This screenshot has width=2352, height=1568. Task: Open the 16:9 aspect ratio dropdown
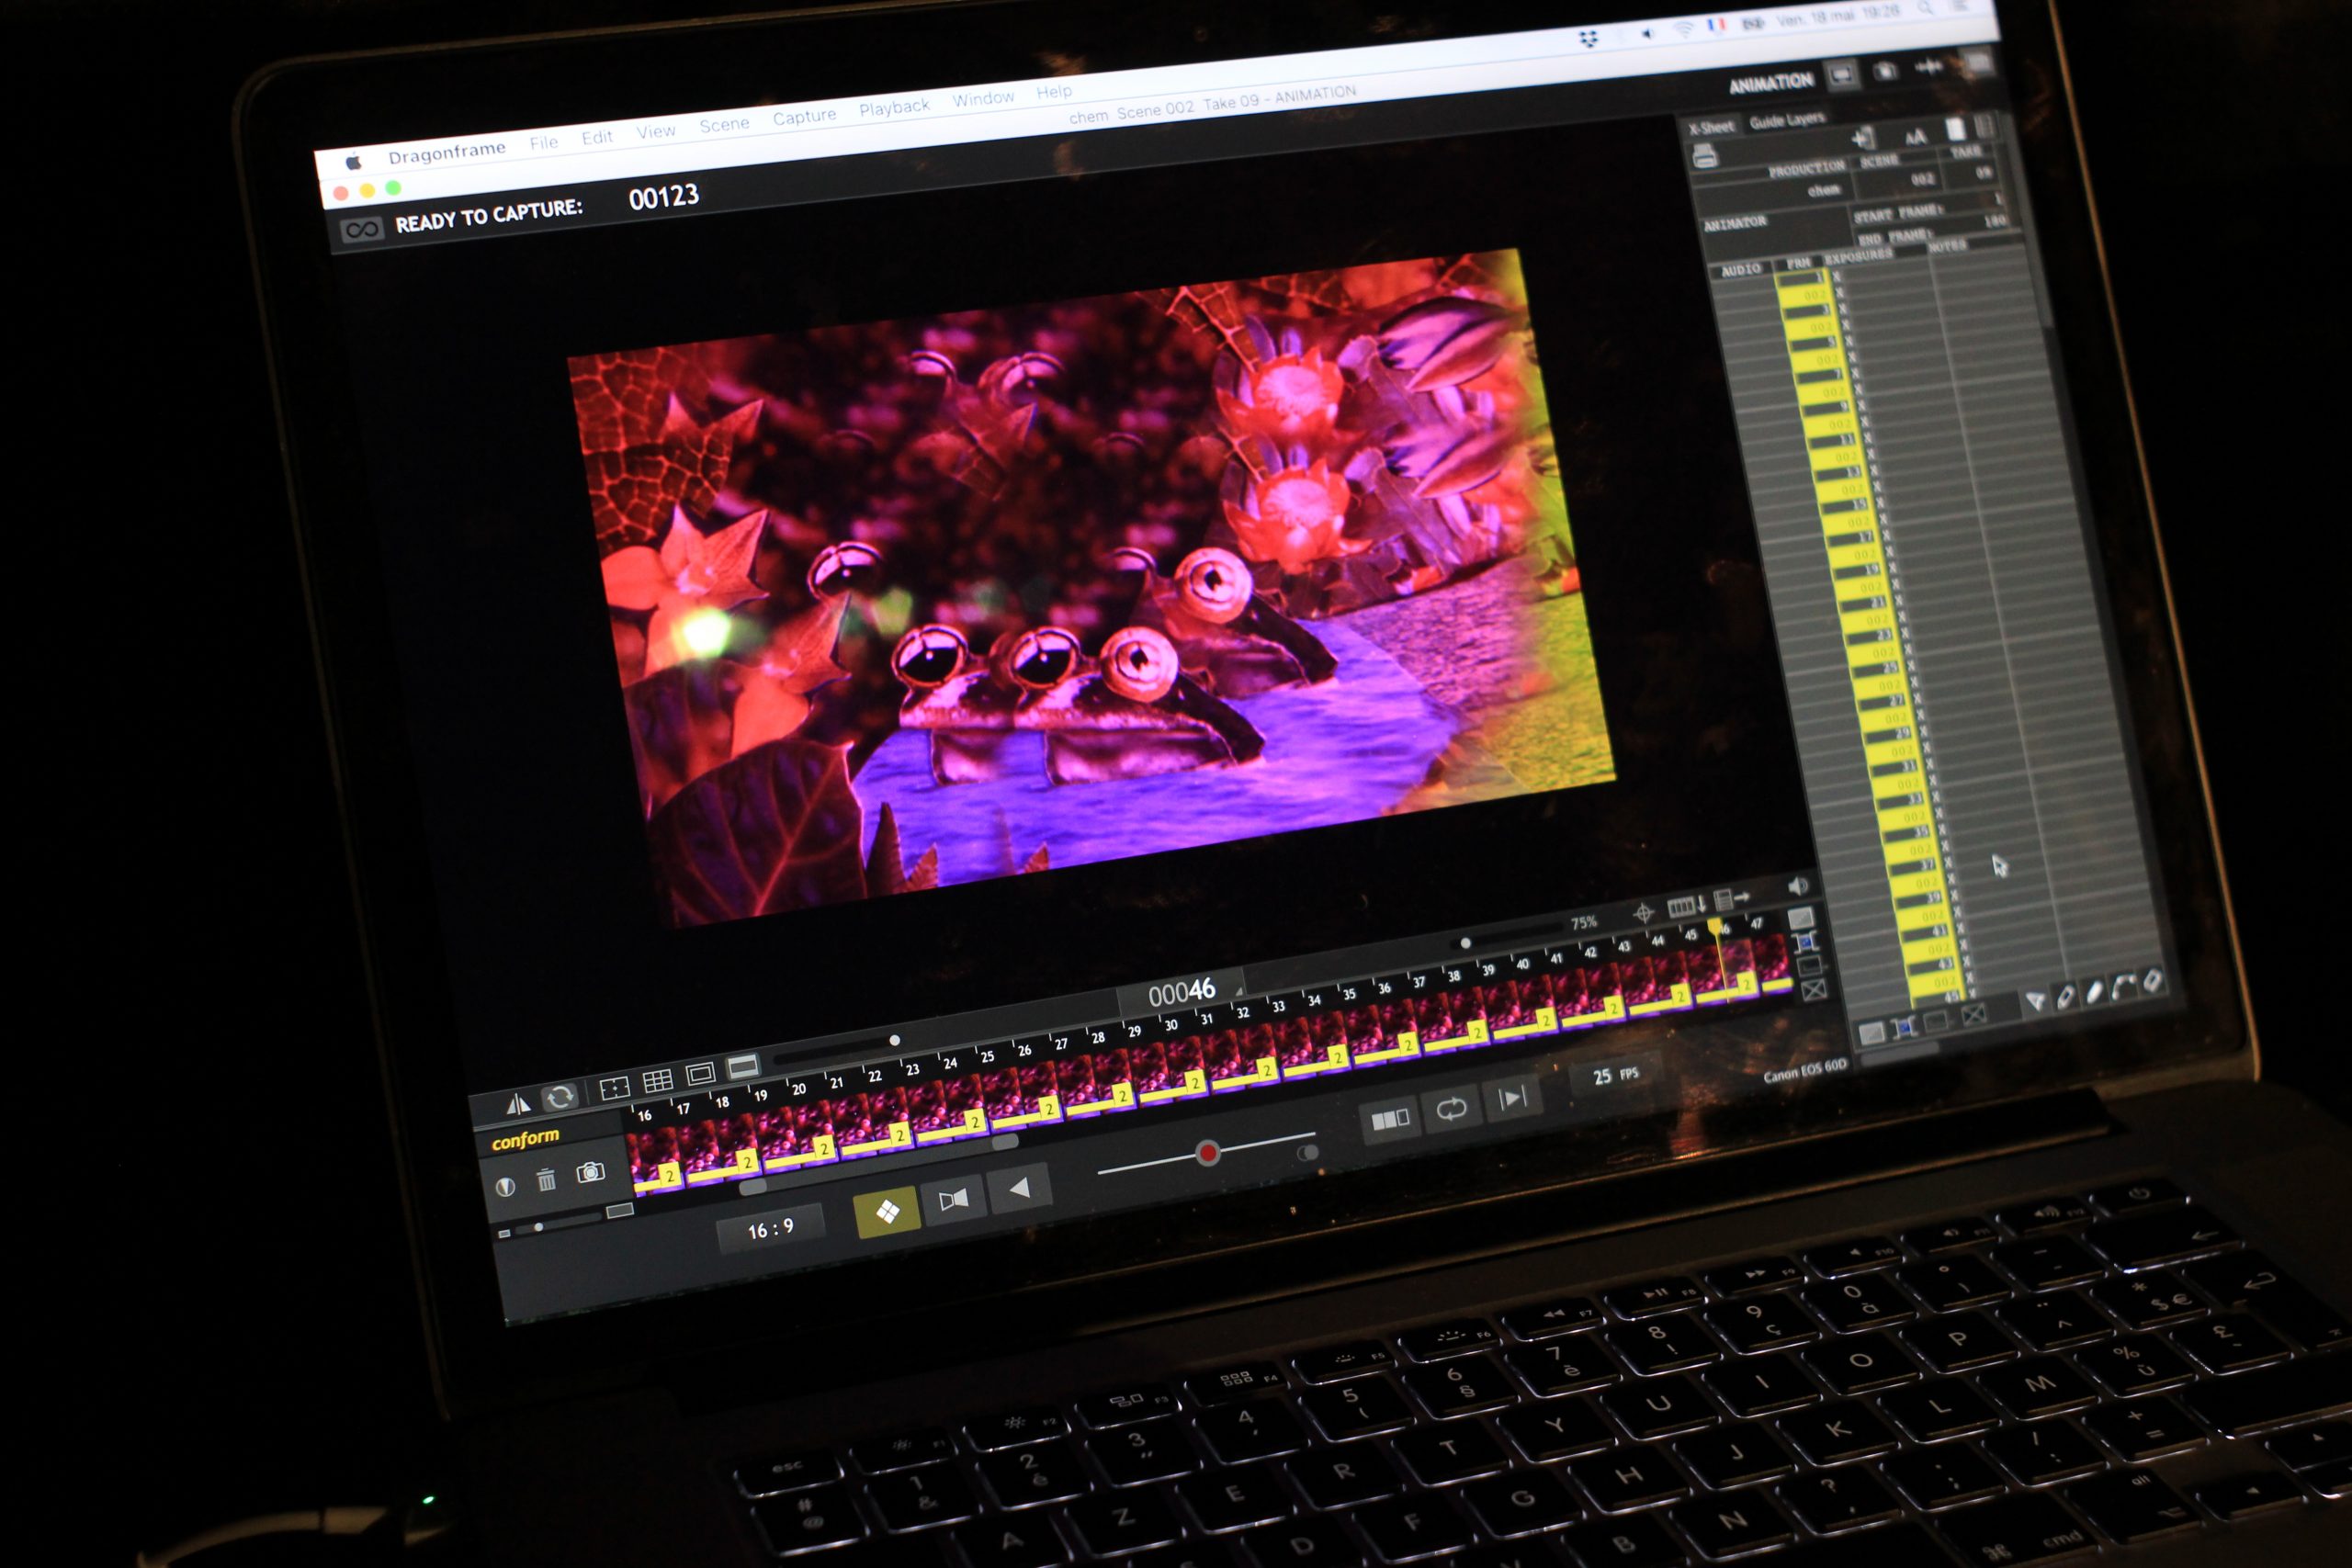click(771, 1228)
